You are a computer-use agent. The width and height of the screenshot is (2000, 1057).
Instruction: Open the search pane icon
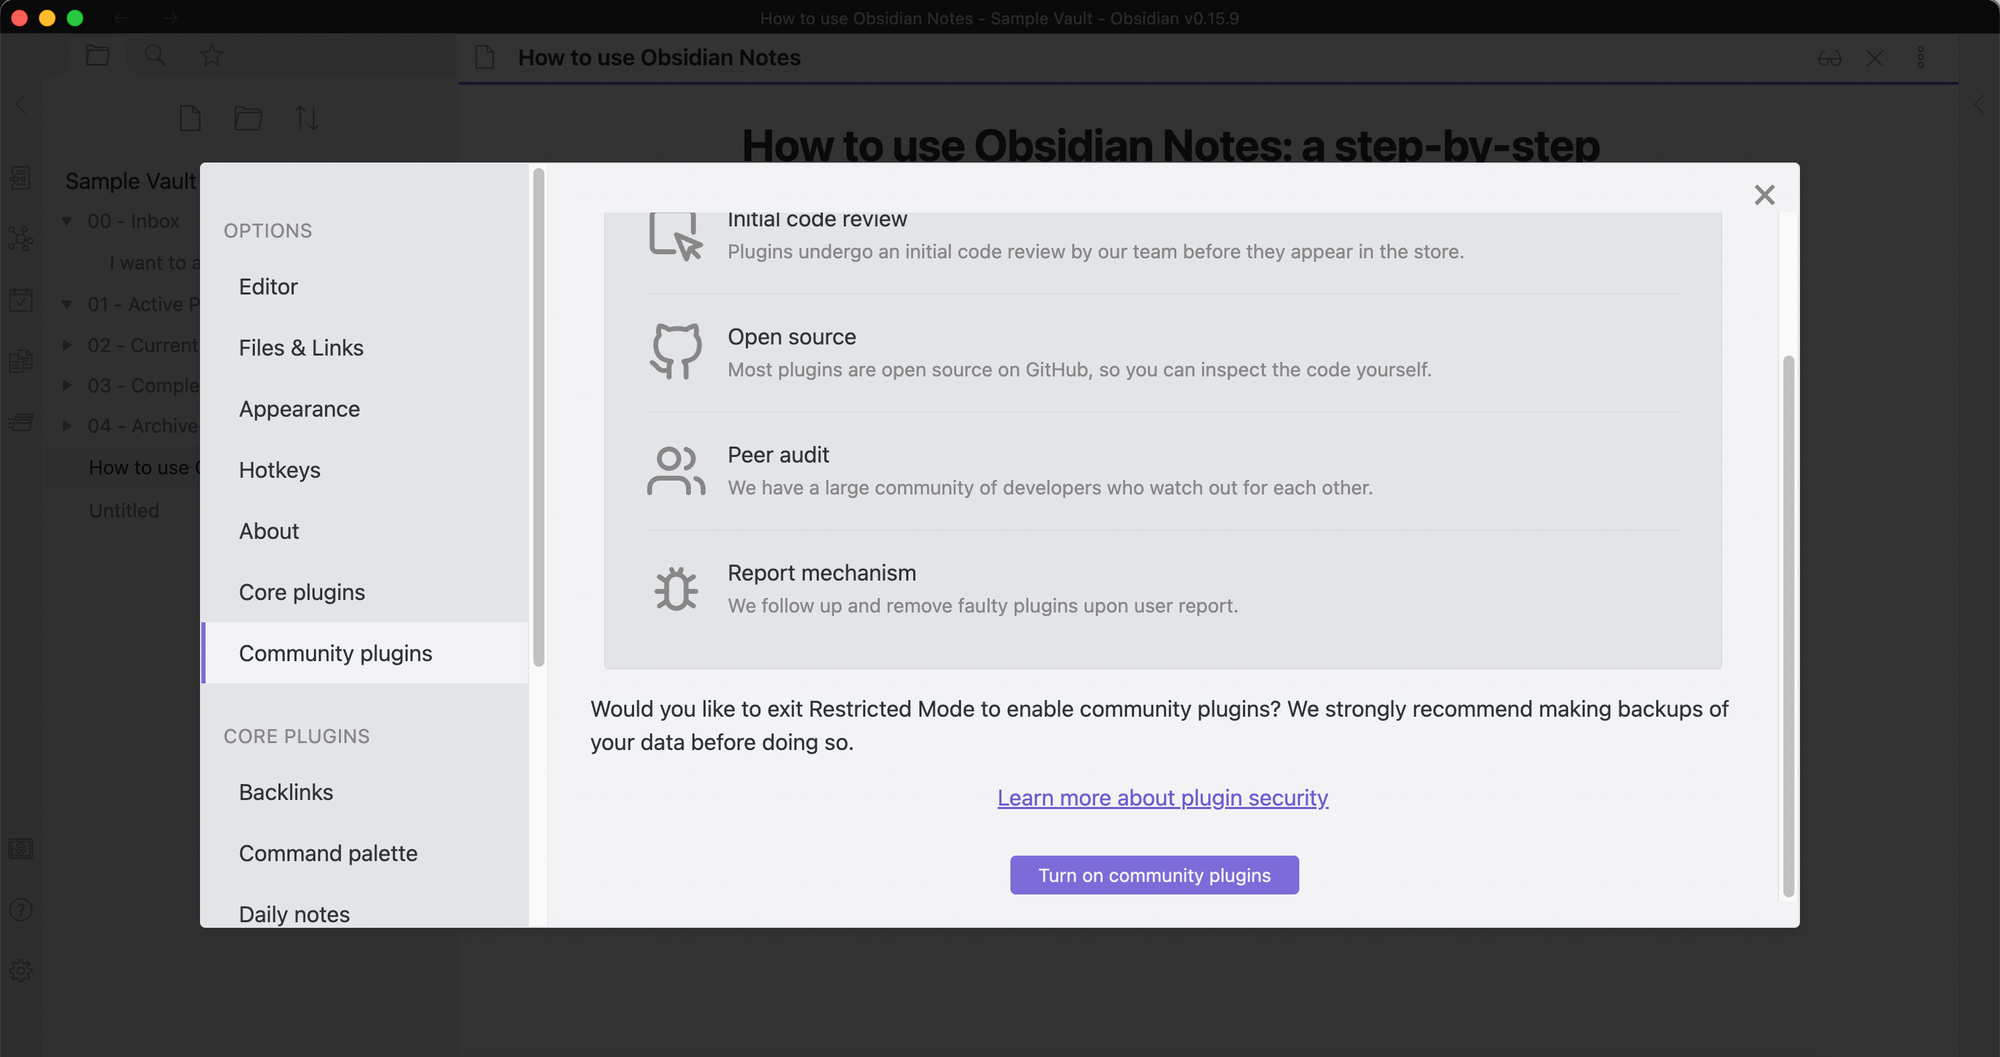[155, 56]
